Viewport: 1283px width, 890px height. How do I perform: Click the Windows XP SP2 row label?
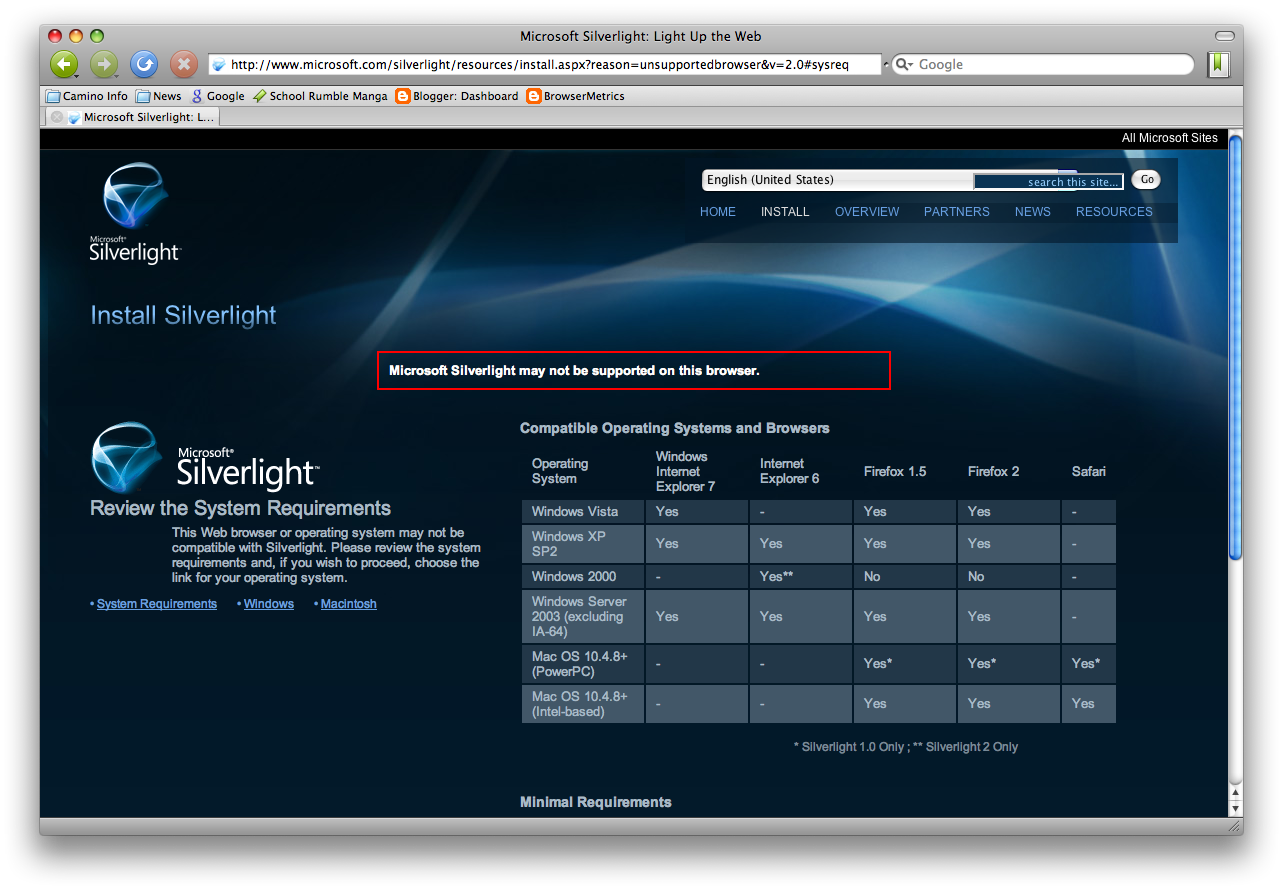coord(570,544)
